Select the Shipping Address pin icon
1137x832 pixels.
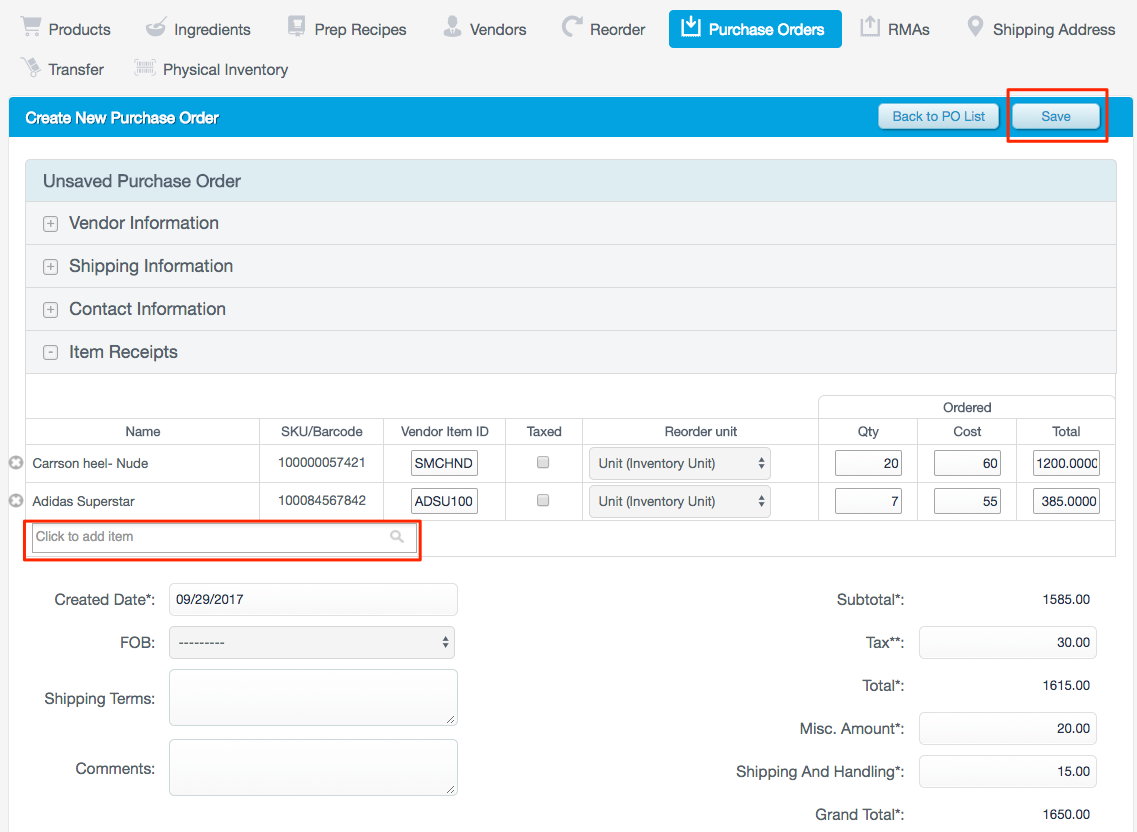974,28
